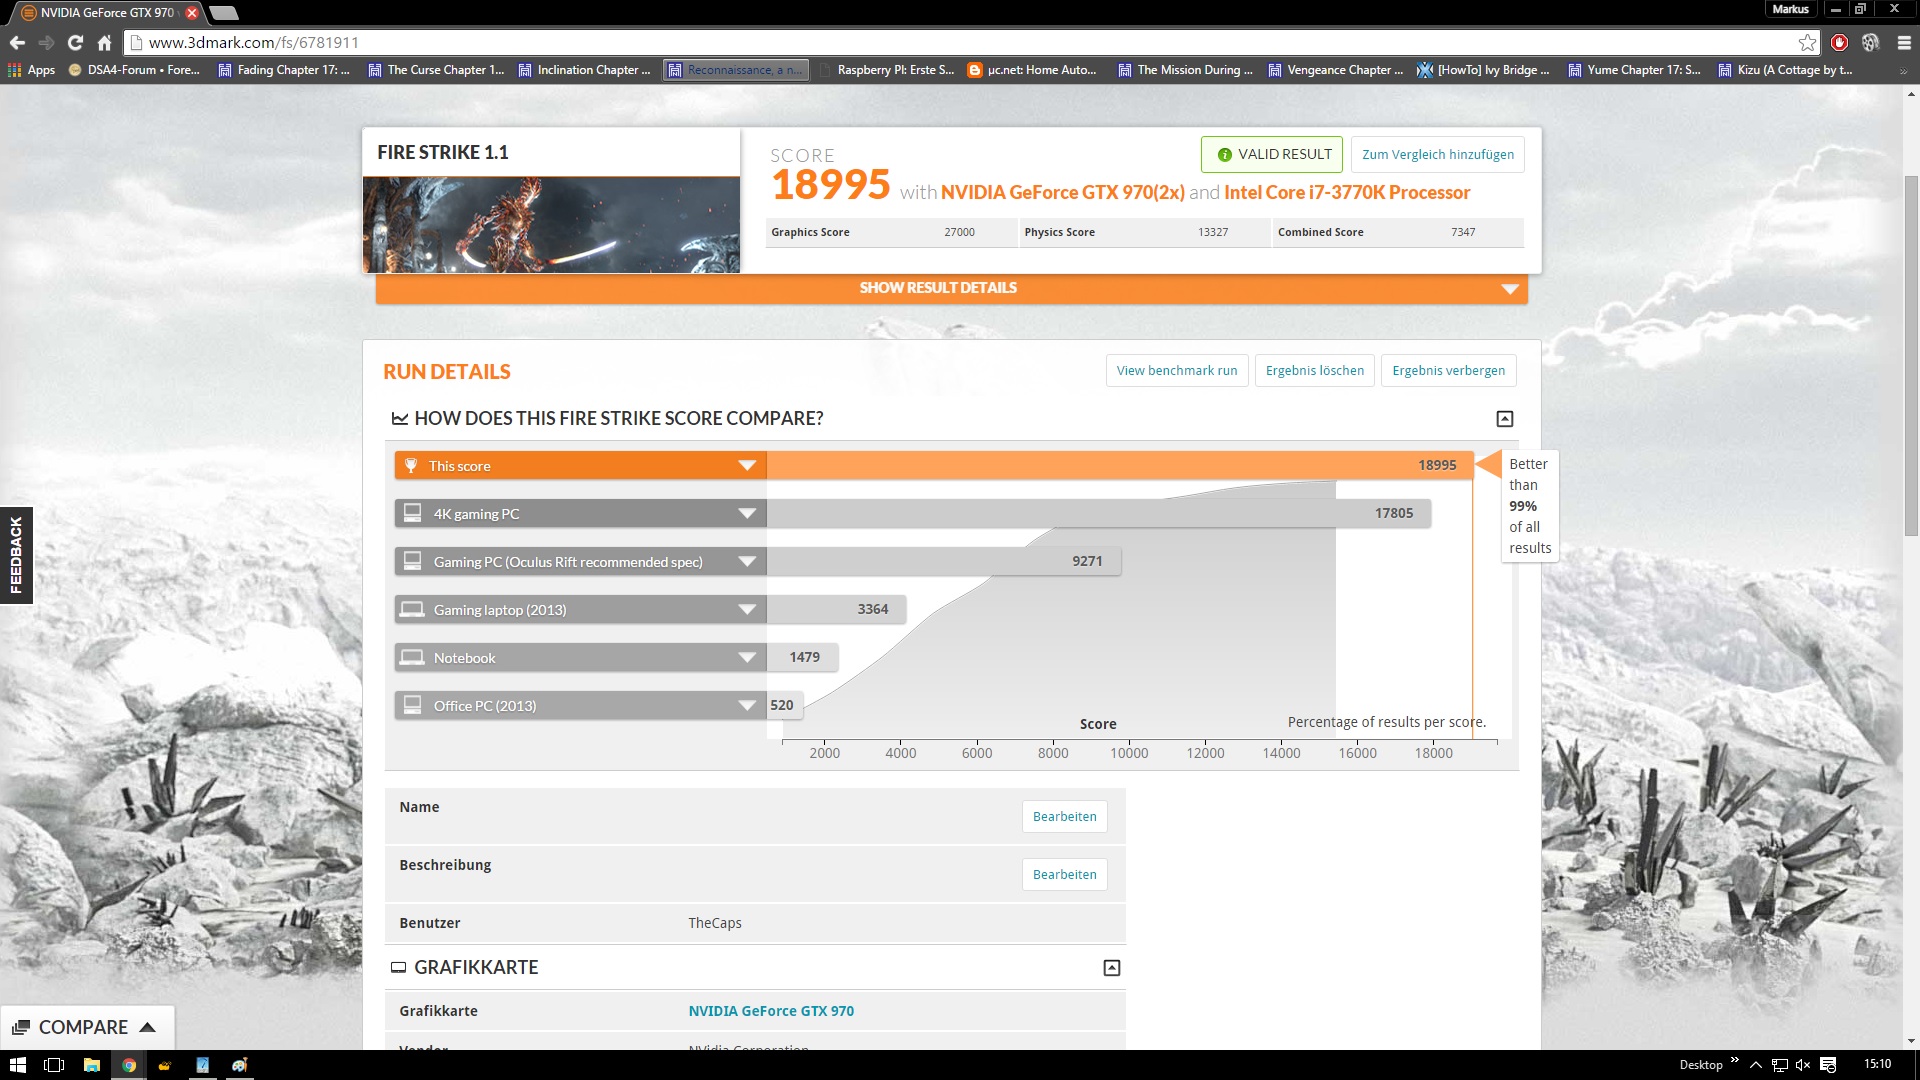Open the DSA4-Forum bookmark

134,70
